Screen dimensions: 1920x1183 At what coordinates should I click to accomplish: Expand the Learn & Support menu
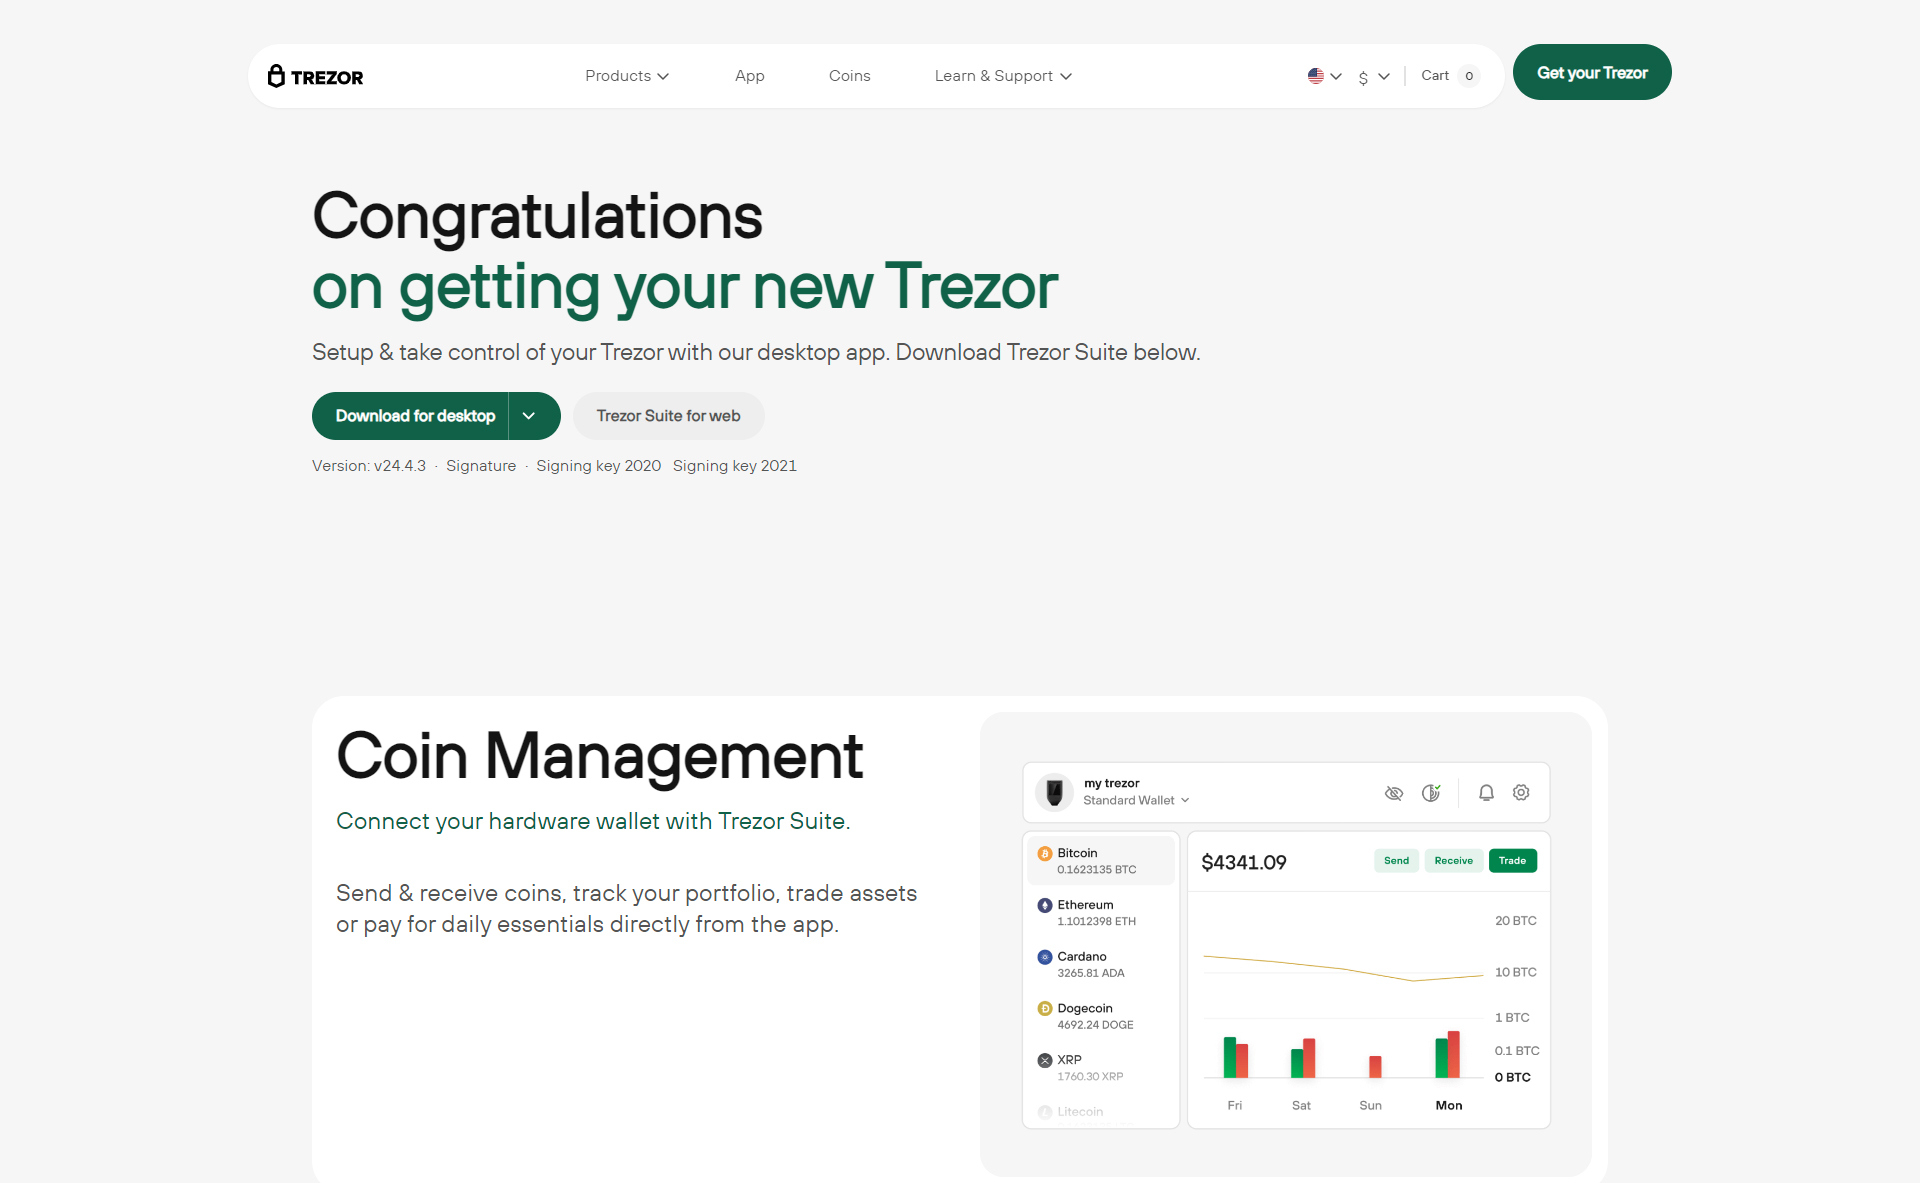1001,75
